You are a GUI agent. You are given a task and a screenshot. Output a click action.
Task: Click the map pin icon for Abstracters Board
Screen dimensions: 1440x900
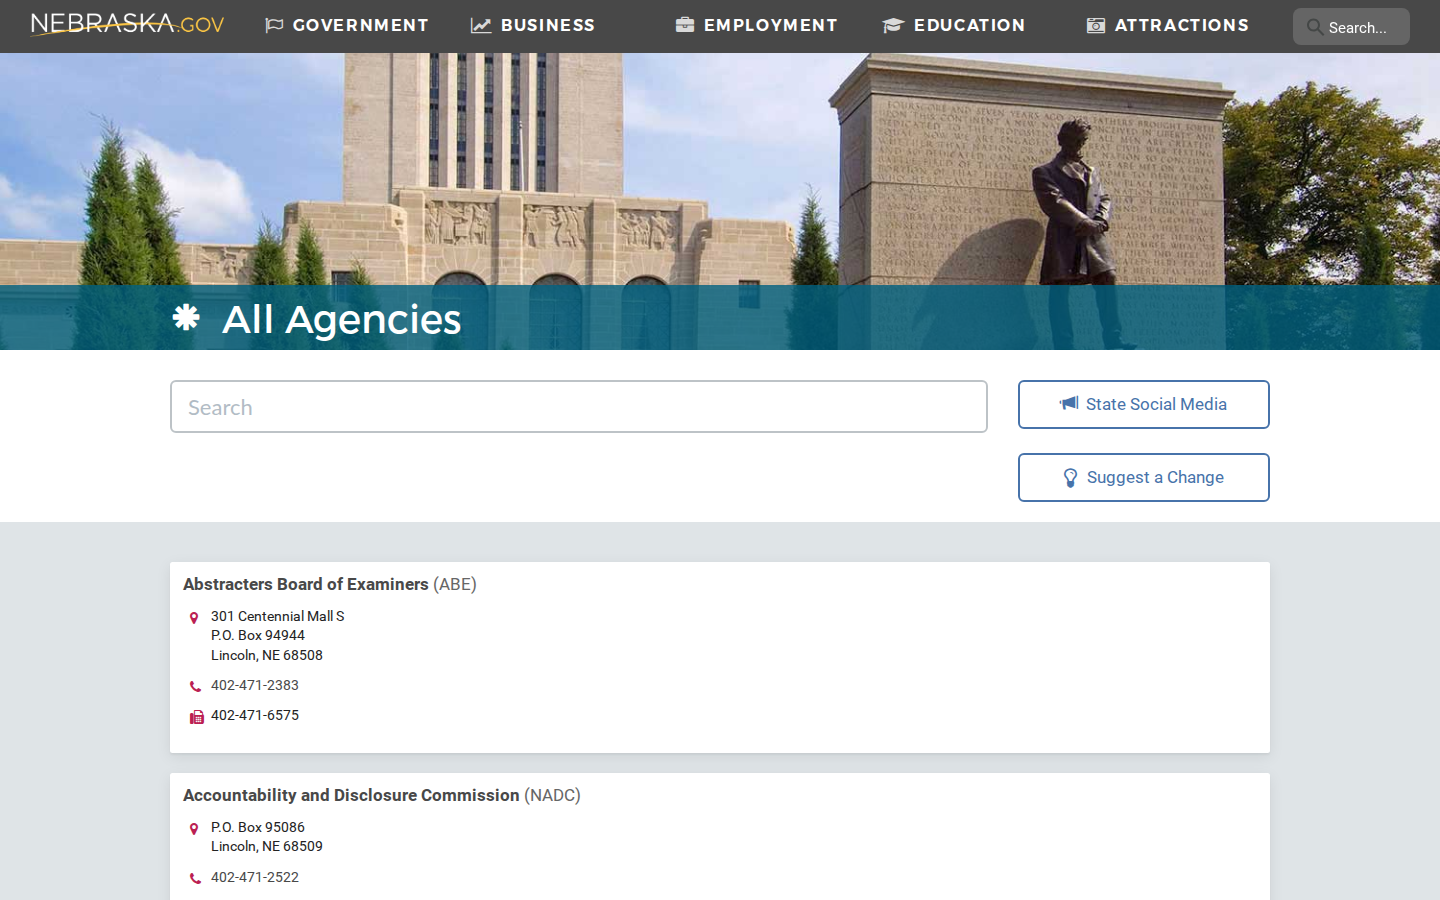point(194,618)
